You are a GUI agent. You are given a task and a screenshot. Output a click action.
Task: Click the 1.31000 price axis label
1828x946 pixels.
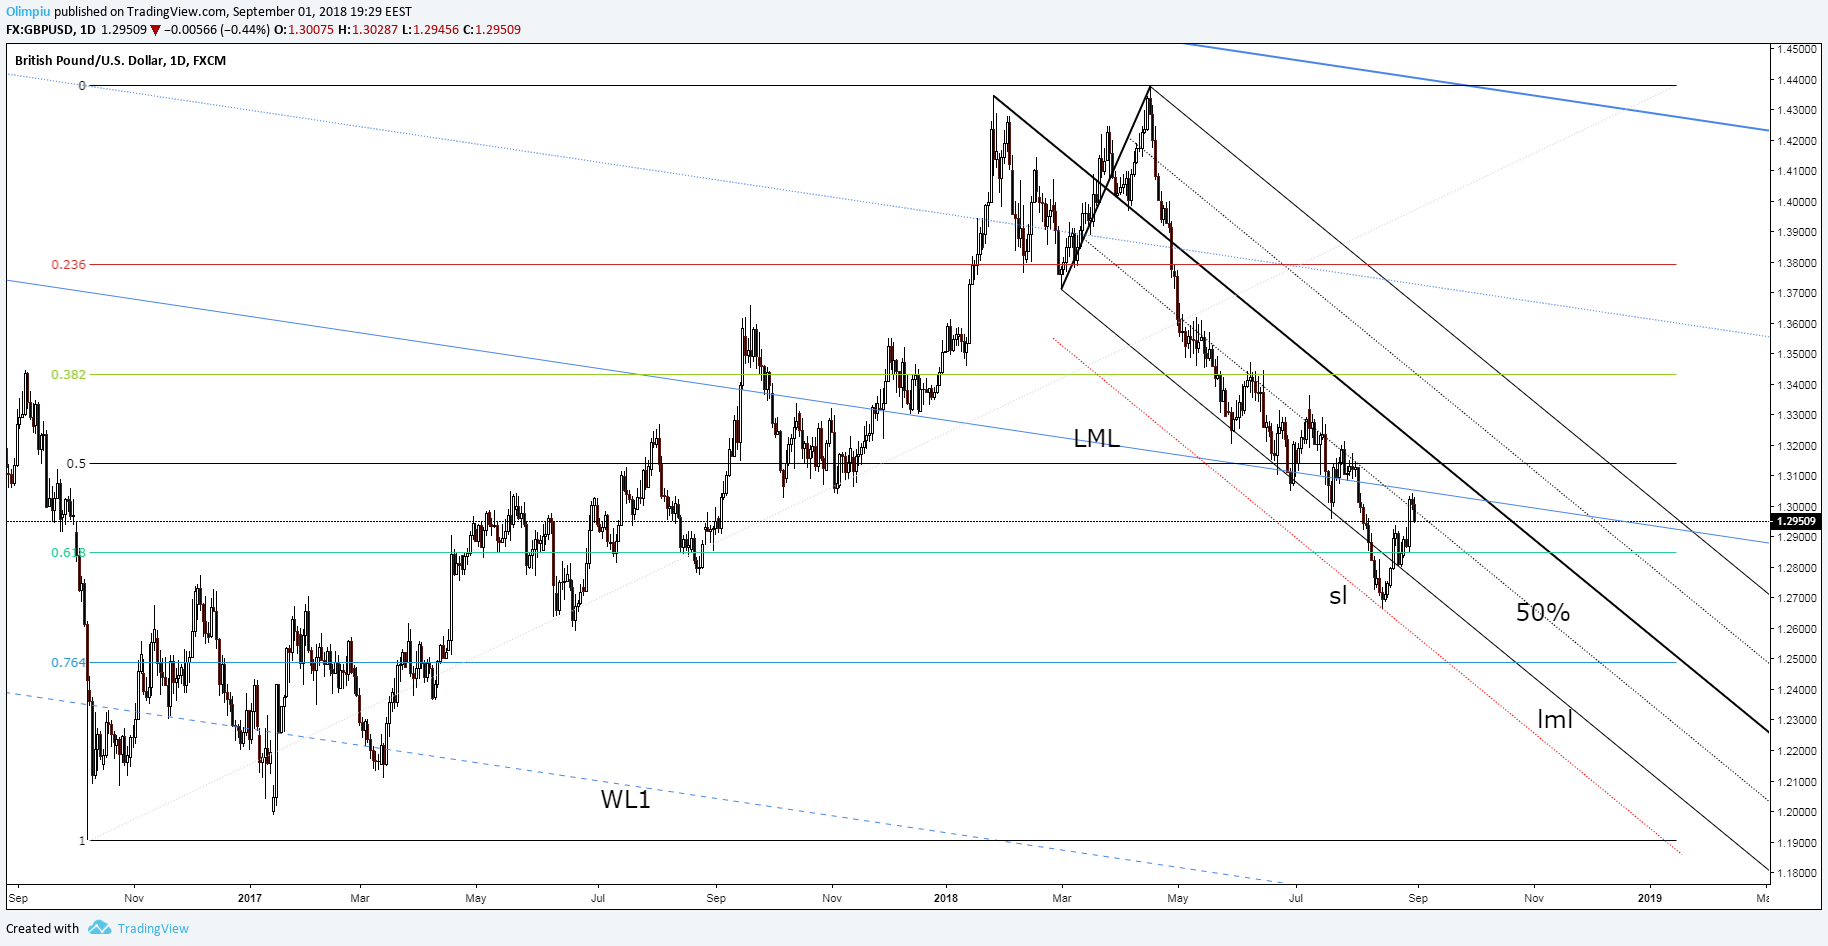click(1796, 477)
